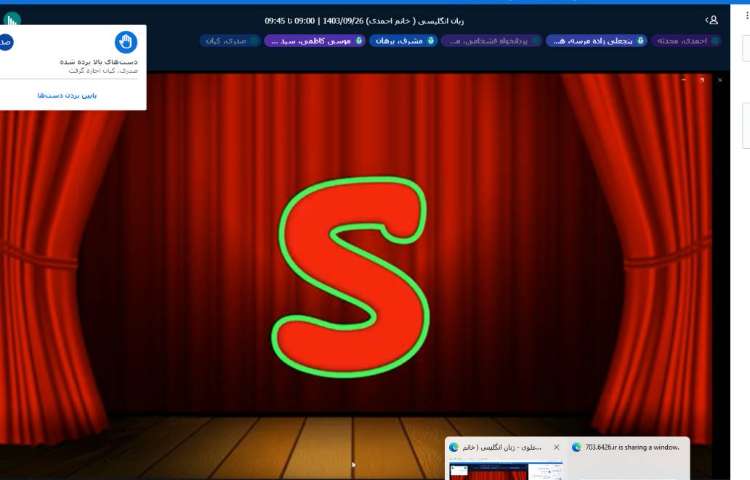Close the 'زبان انگلیسی' taskbar window preview
The image size is (750, 480).
click(x=556, y=447)
